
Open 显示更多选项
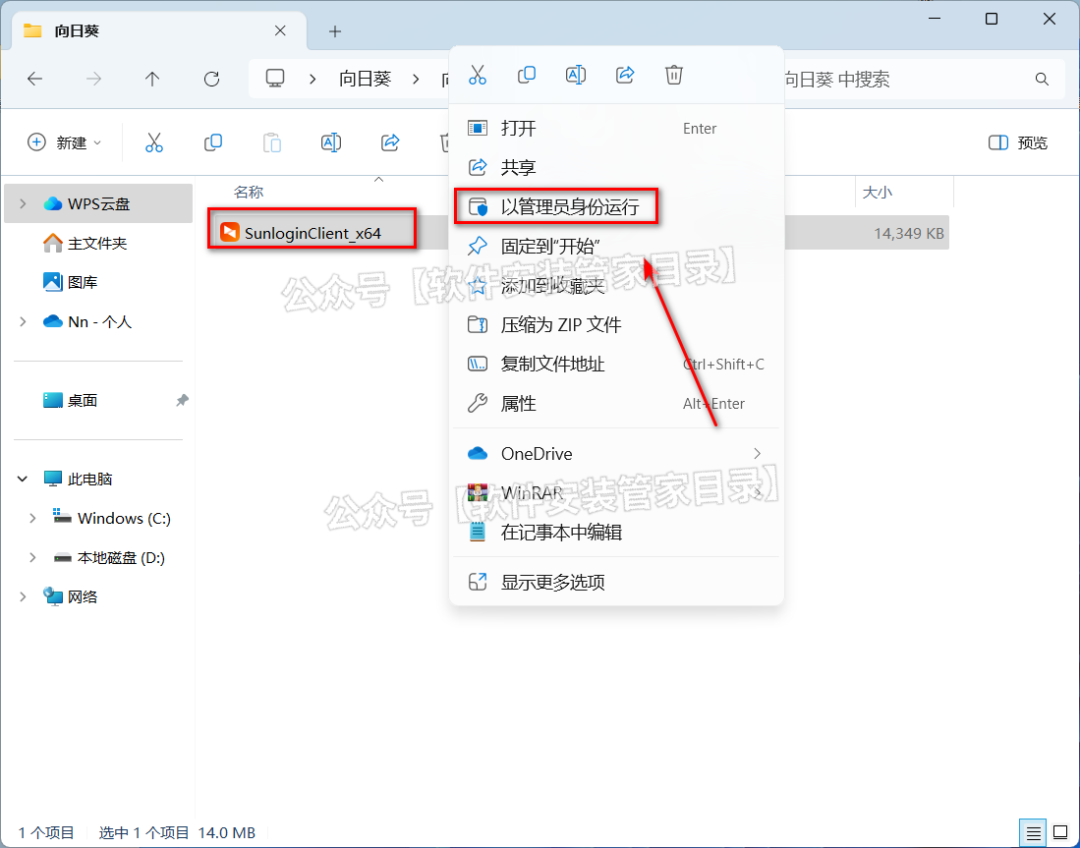(x=616, y=582)
